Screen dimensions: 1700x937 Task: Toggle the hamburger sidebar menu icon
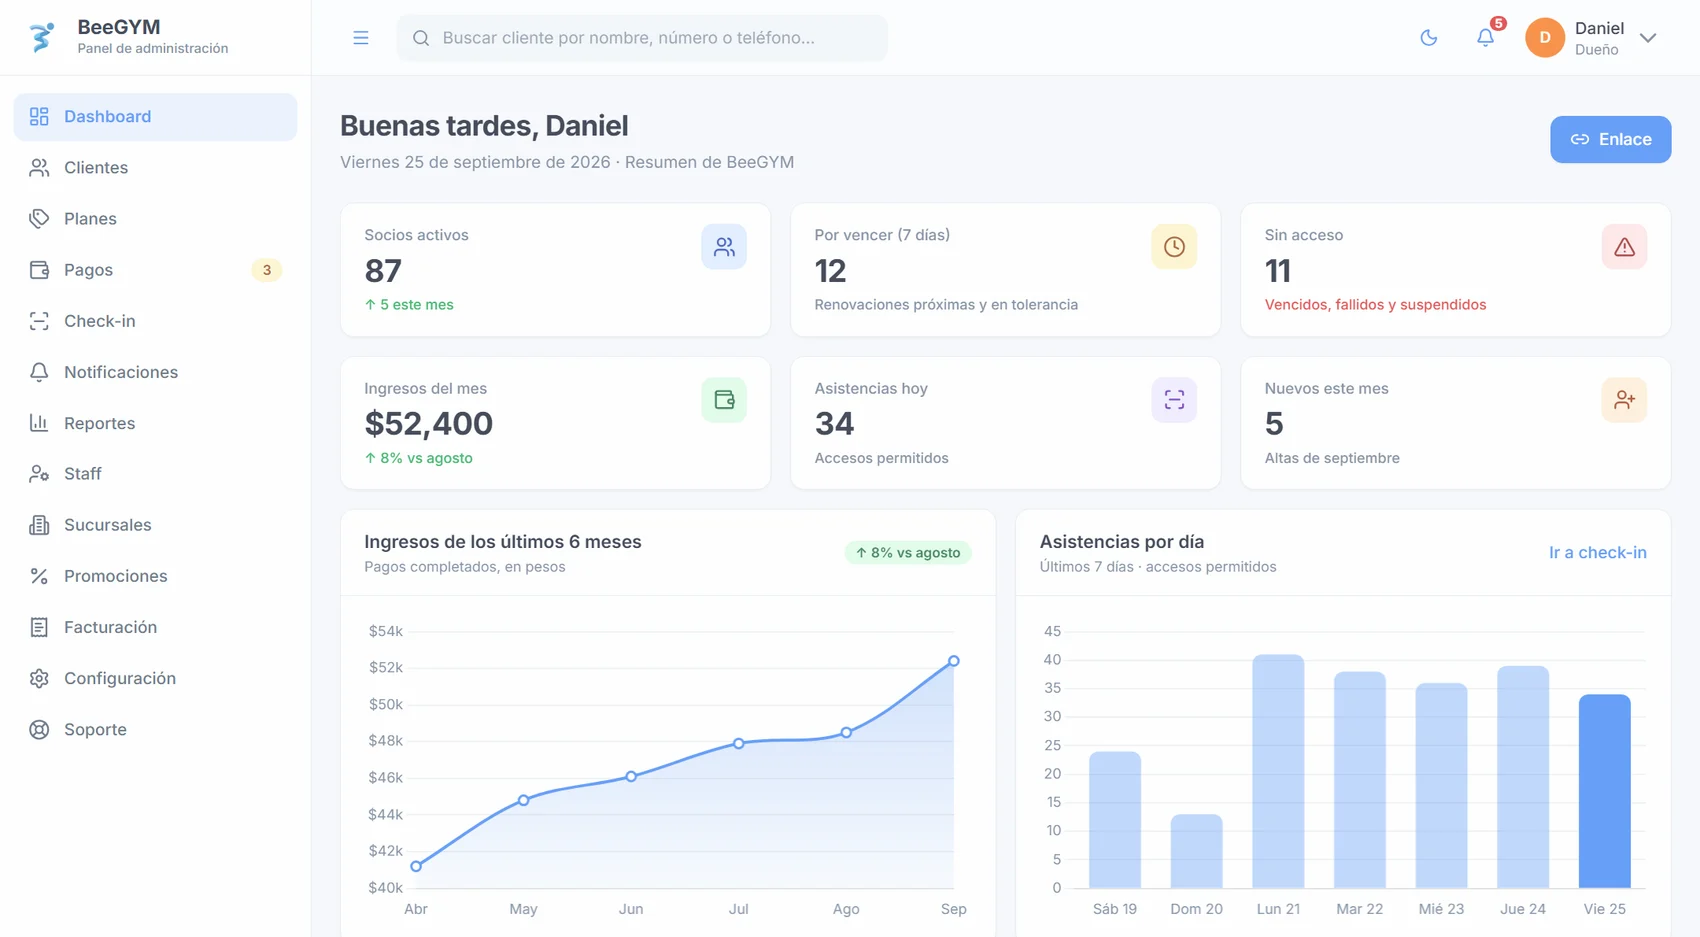coord(361,38)
